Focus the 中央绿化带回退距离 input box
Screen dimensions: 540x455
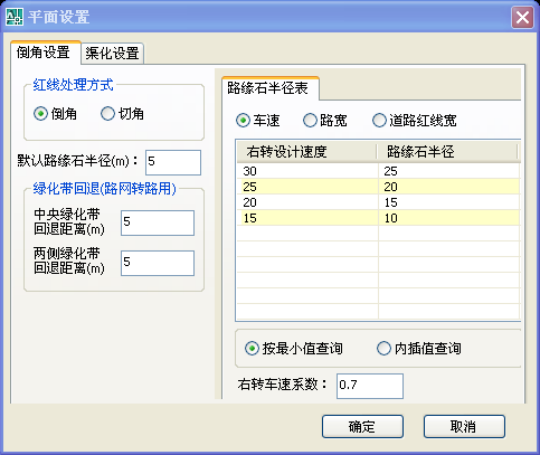158,223
